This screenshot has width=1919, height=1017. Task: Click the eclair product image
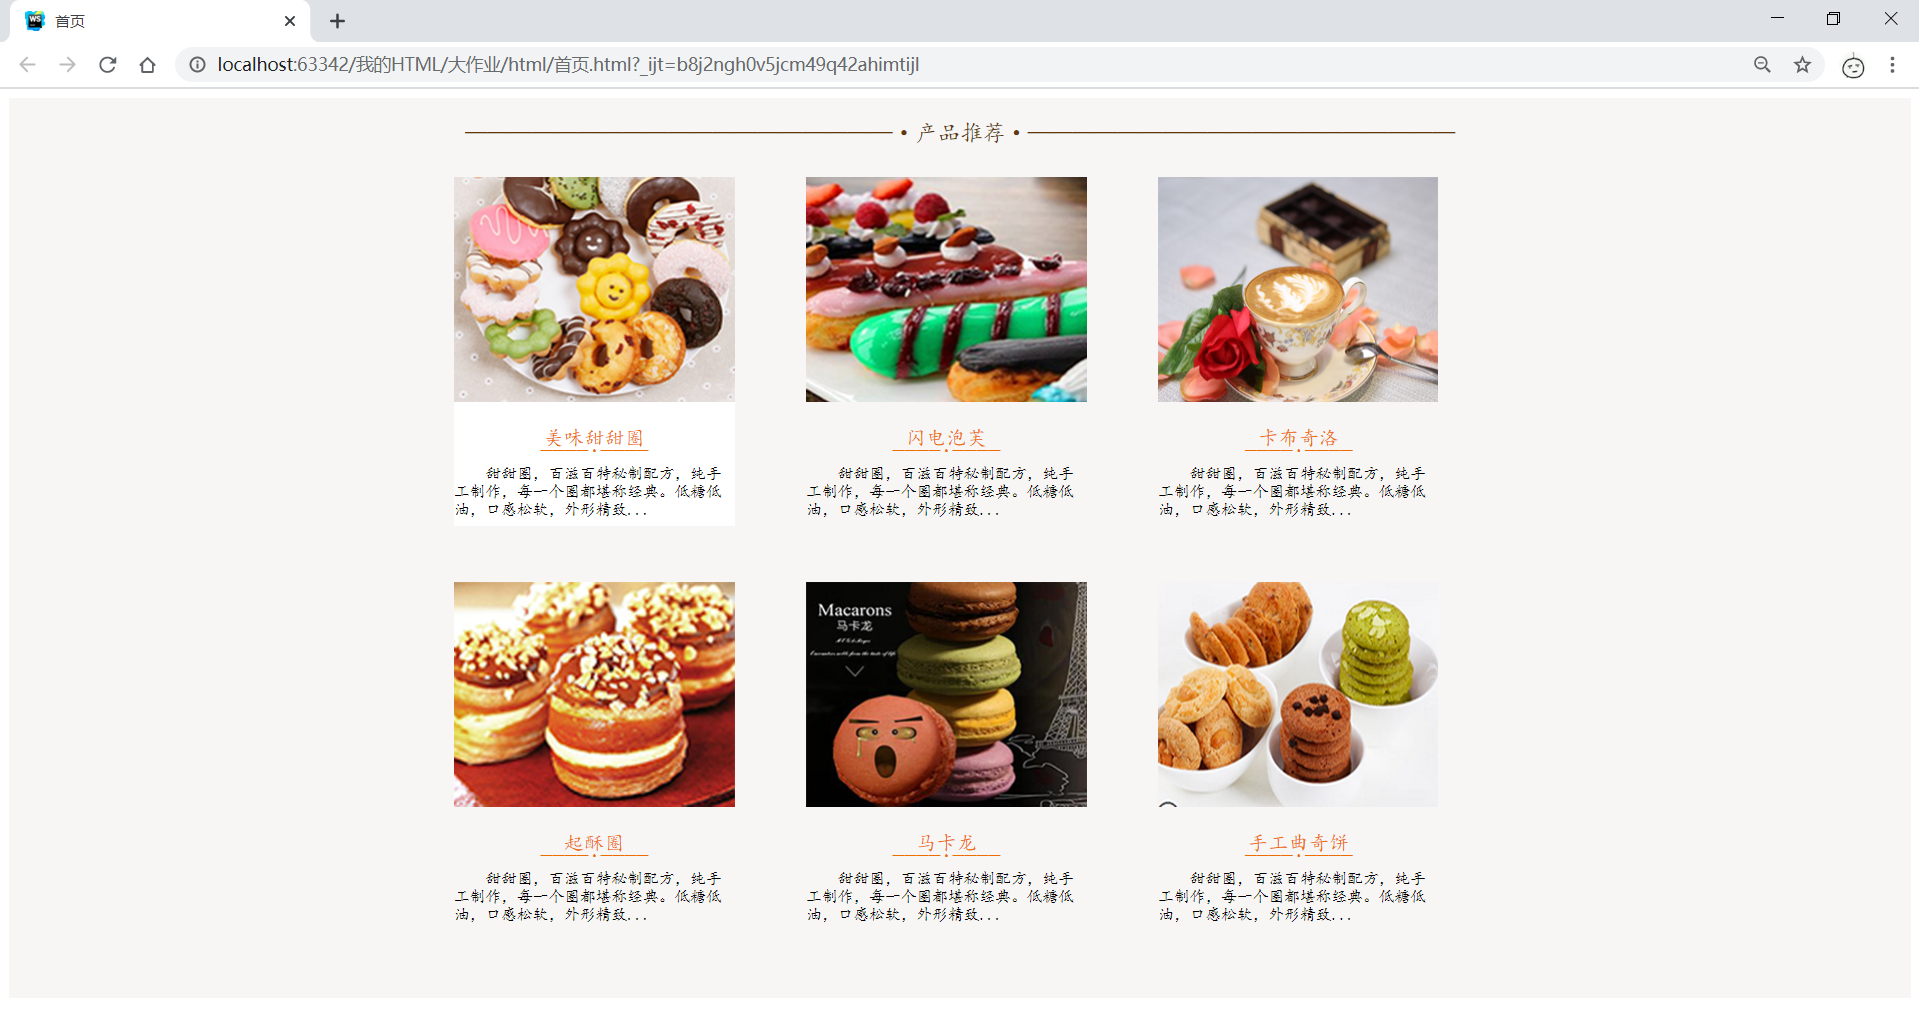[x=946, y=290]
